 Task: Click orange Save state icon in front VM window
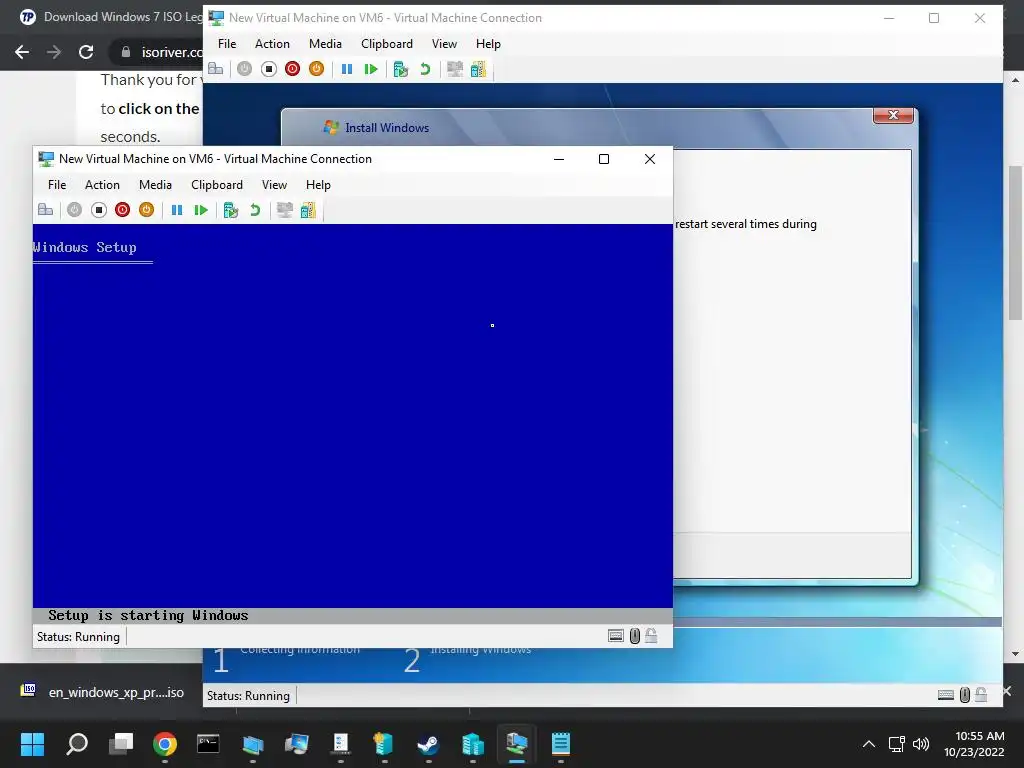[x=146, y=210]
